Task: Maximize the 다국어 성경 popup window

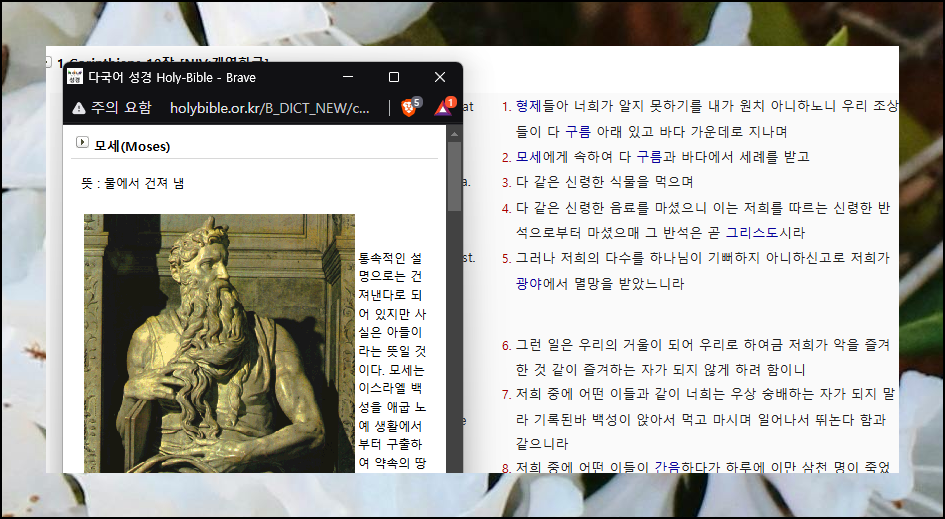Action: coord(394,77)
